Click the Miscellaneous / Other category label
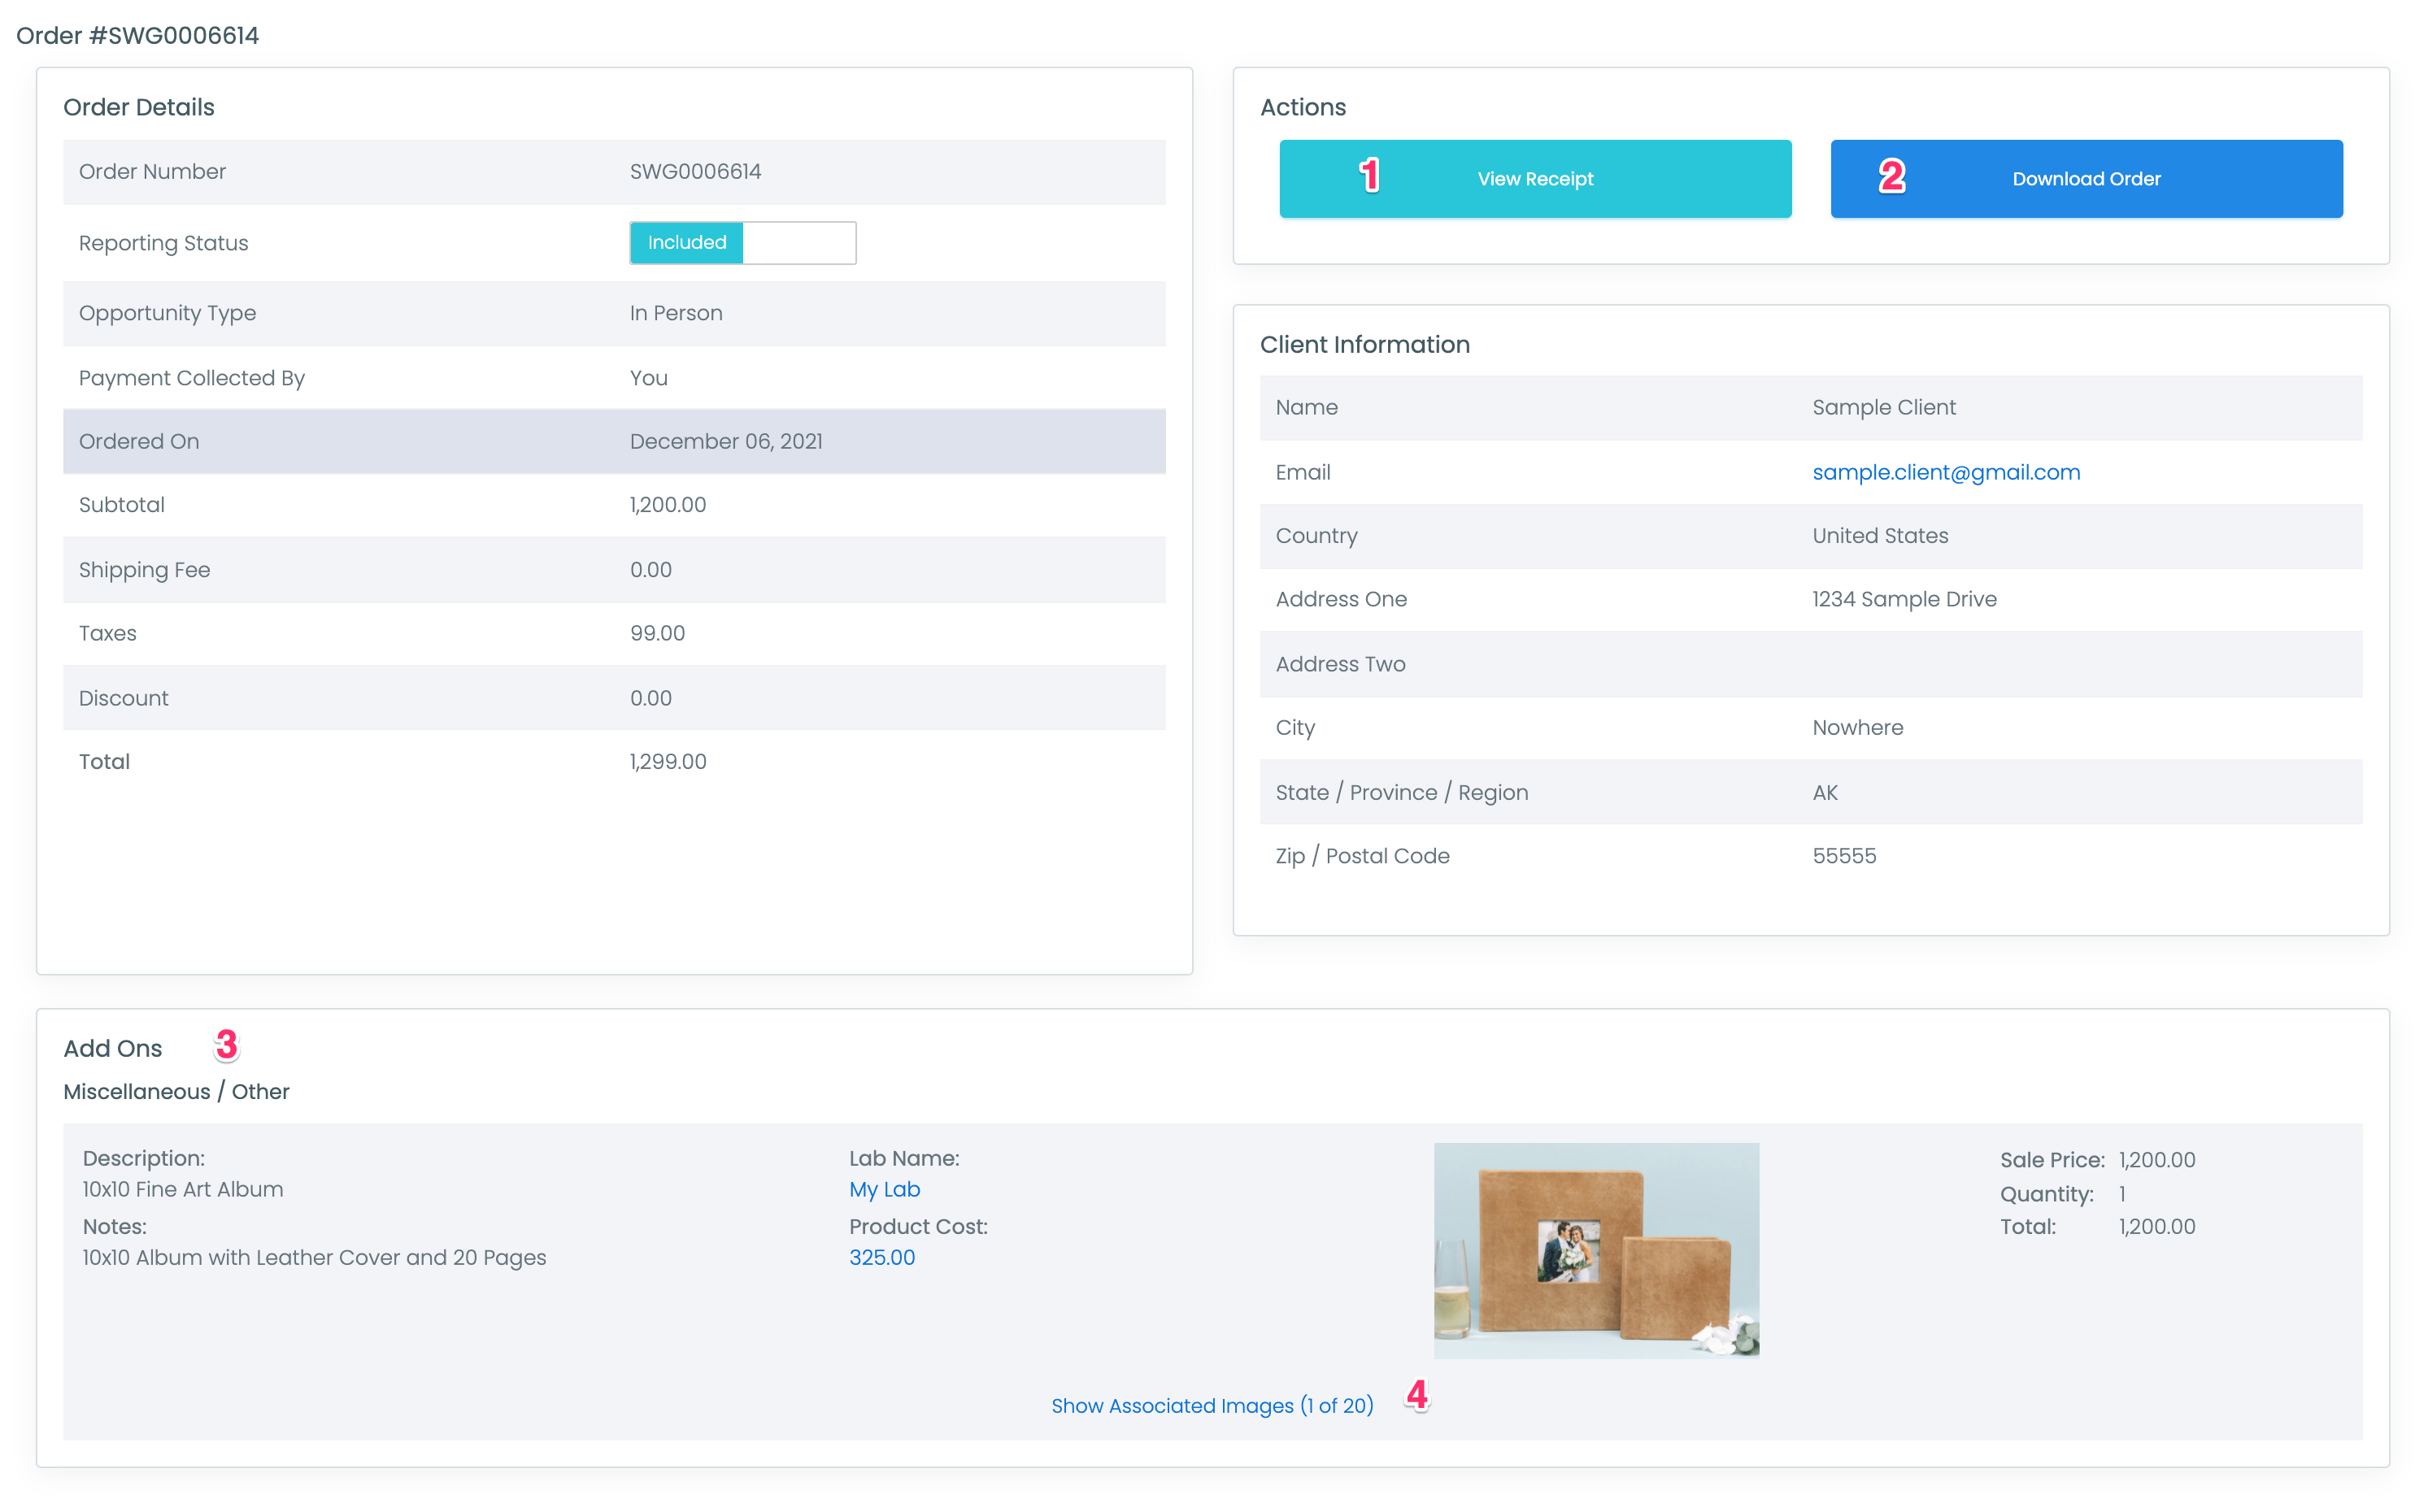 (176, 1091)
